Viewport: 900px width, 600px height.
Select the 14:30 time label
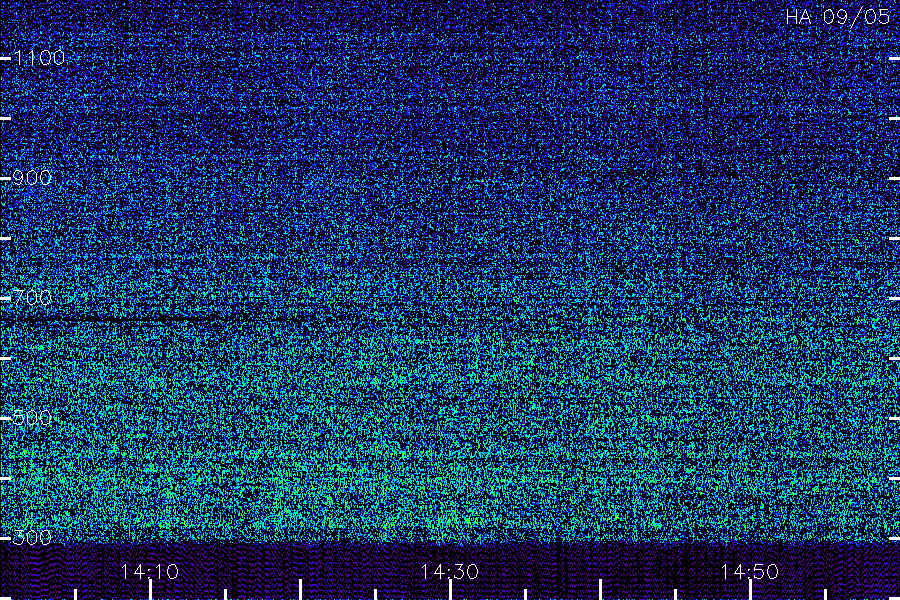click(449, 572)
